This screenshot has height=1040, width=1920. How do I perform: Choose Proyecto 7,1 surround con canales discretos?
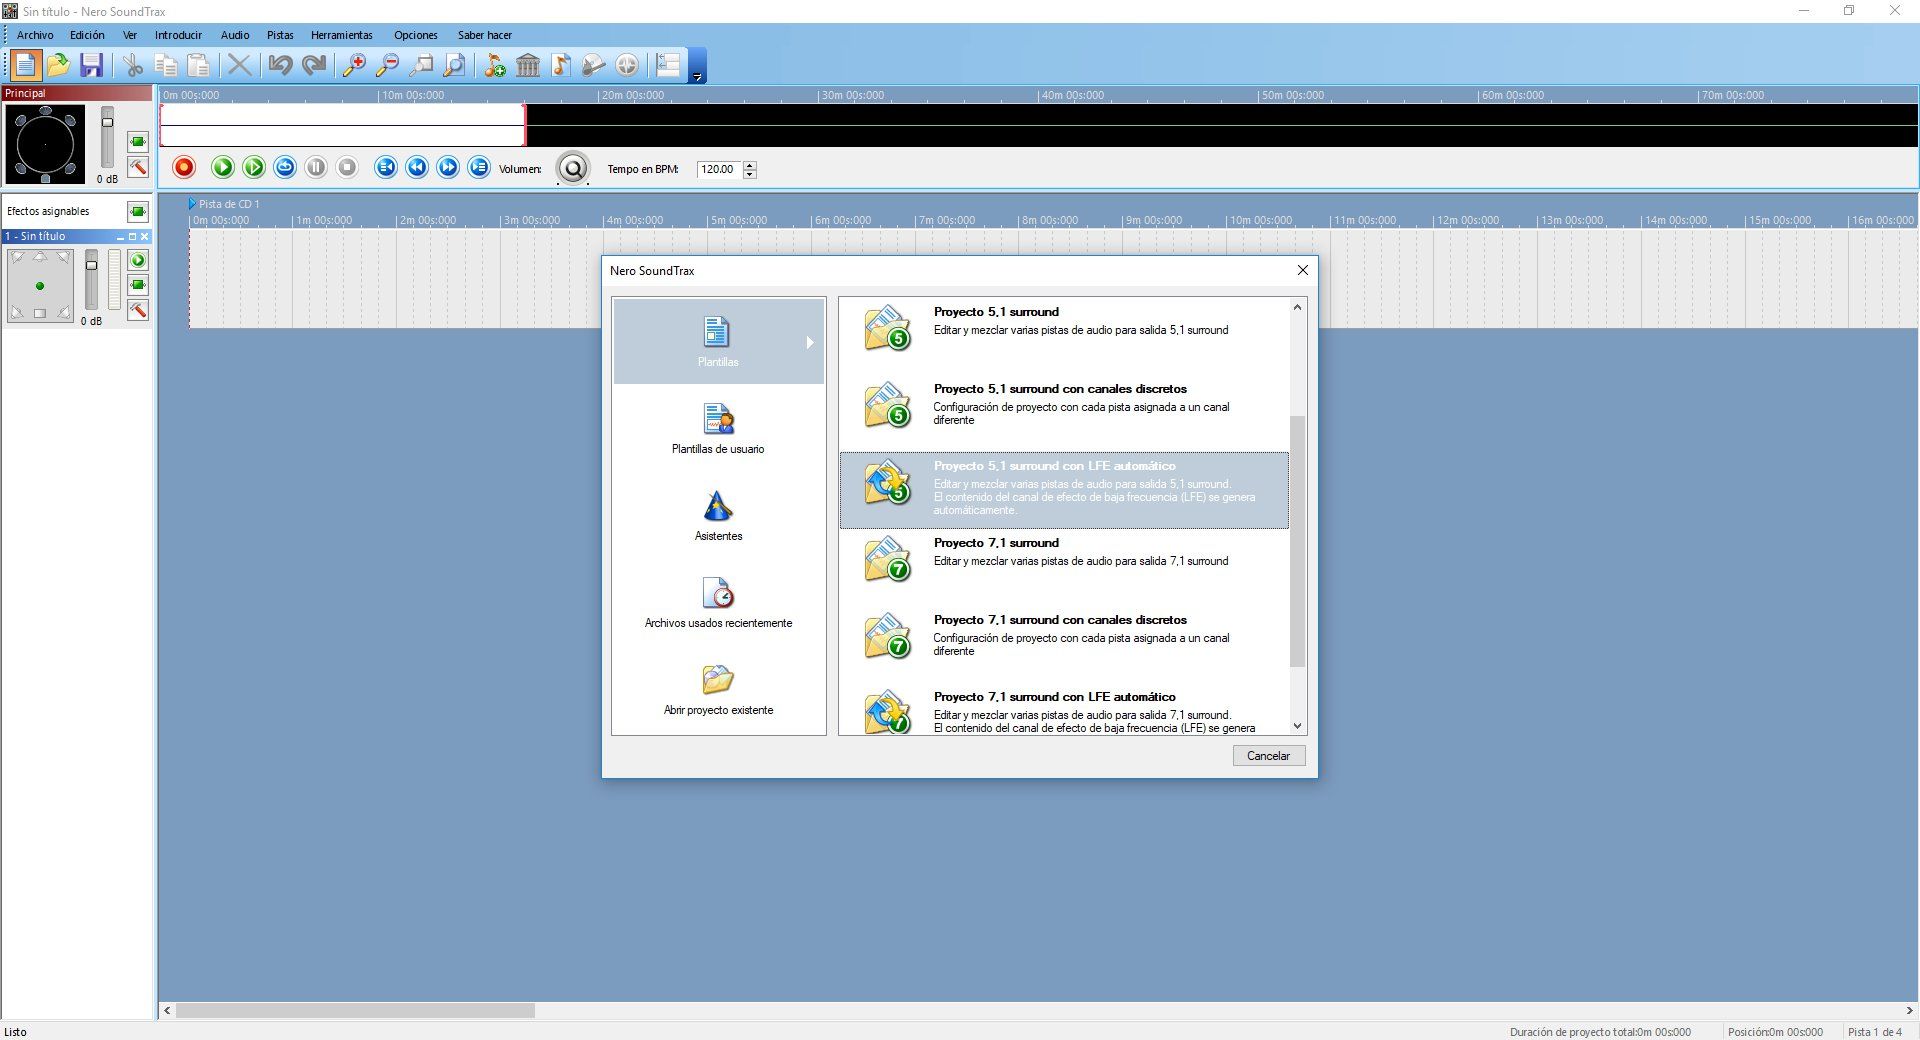pyautogui.click(x=1064, y=644)
